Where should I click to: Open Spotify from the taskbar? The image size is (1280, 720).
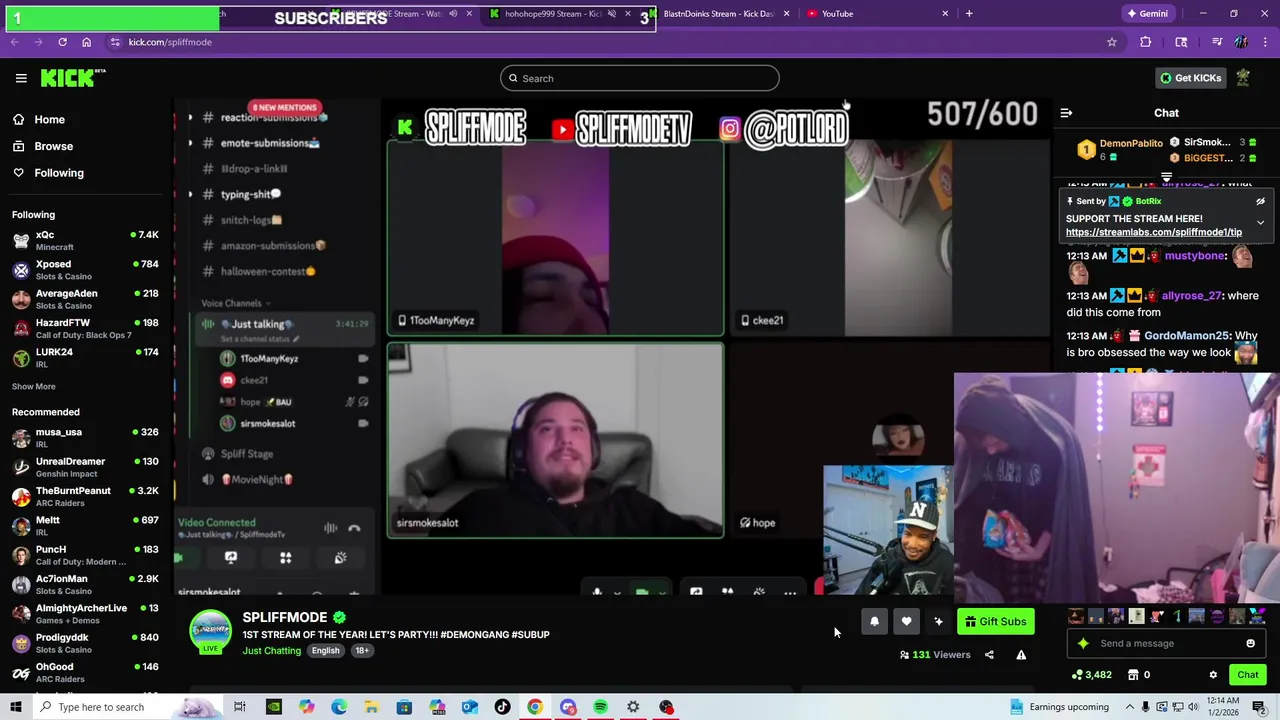pos(600,707)
